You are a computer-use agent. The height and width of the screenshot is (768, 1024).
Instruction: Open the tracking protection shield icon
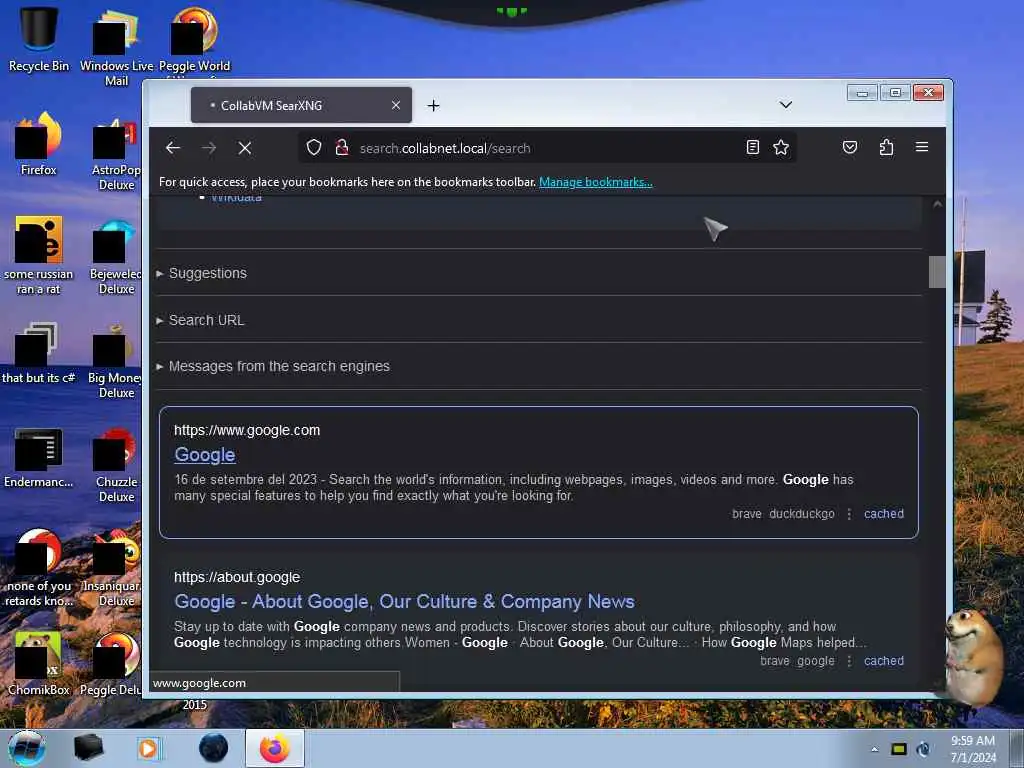pos(314,148)
